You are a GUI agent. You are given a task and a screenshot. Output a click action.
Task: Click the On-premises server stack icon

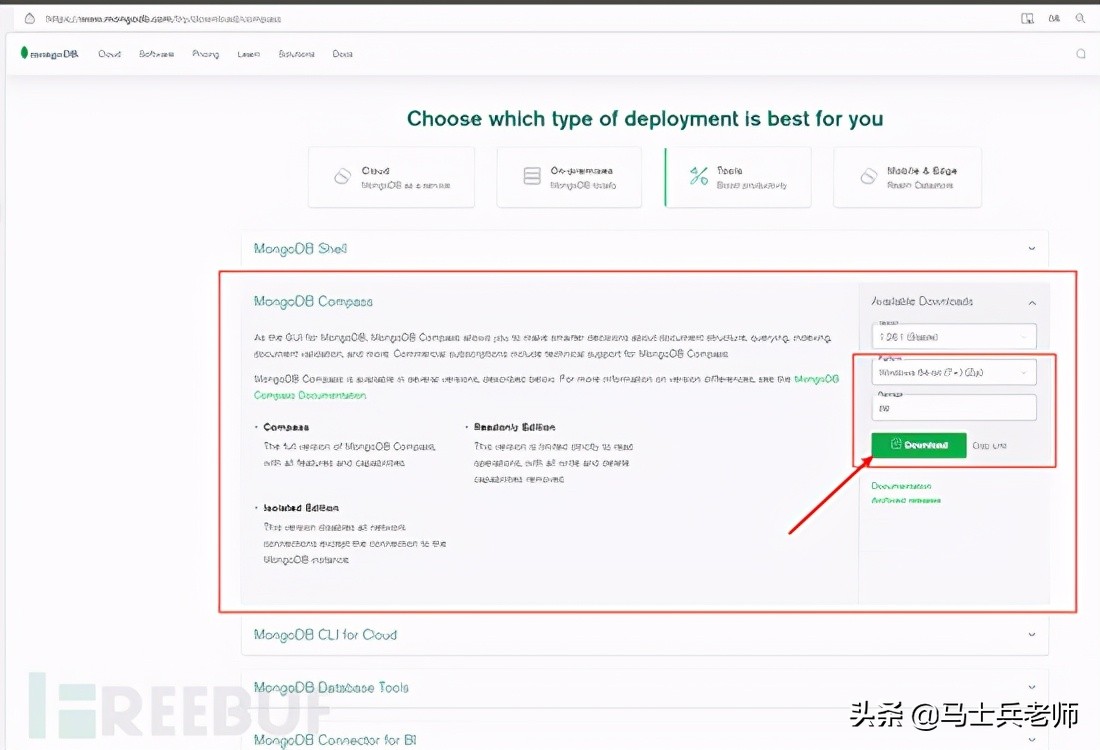(x=532, y=176)
